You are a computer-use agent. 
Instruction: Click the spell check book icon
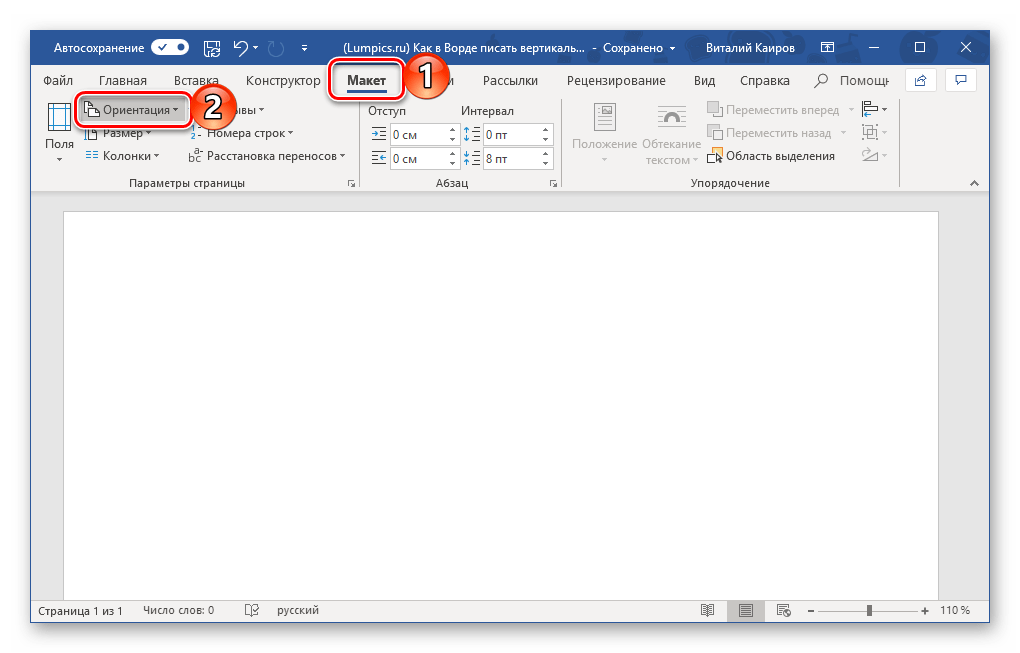(252, 610)
